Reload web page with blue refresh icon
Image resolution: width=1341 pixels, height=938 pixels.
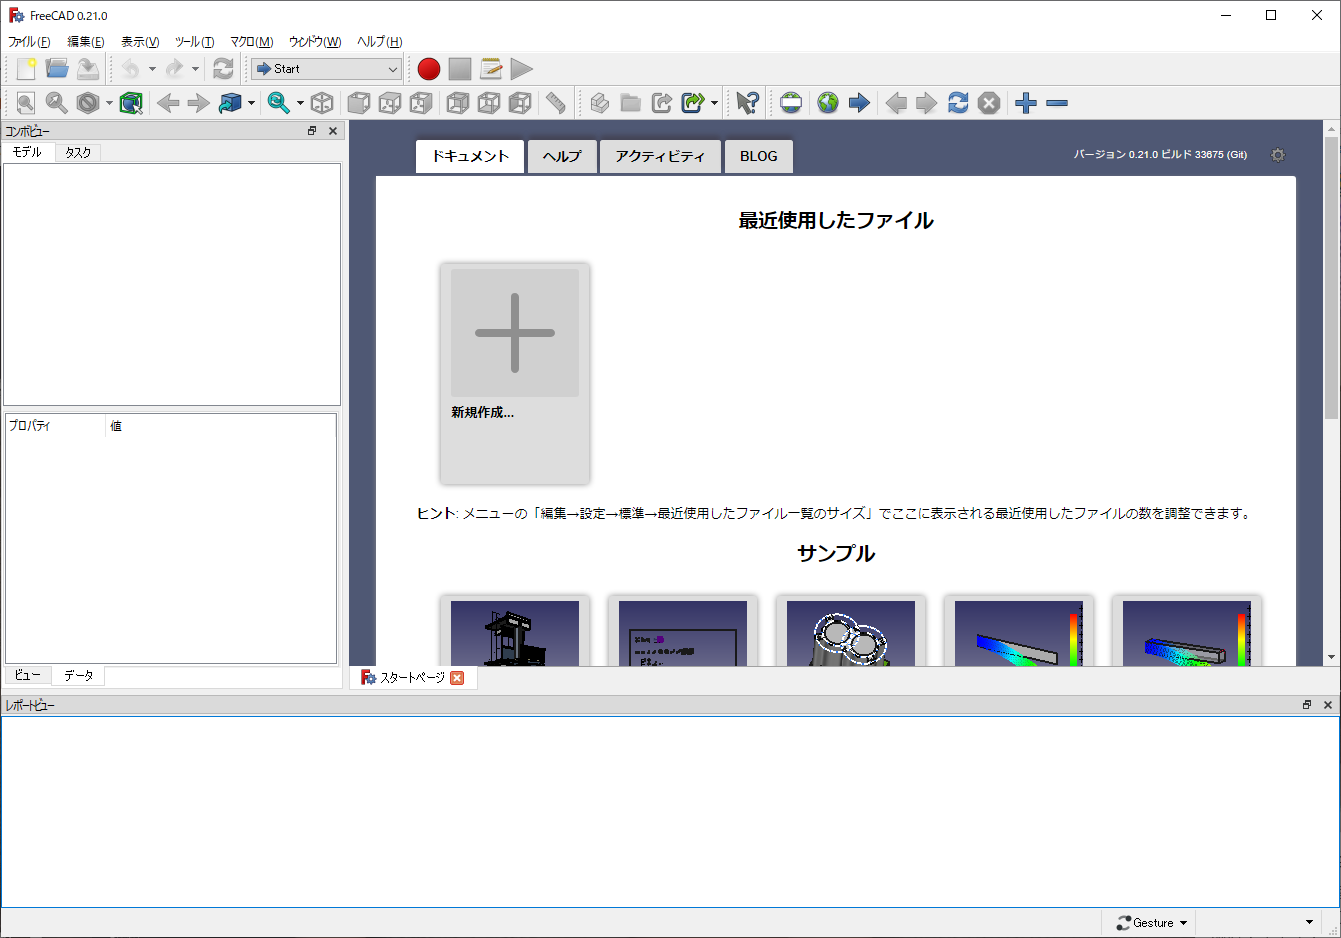pos(958,103)
